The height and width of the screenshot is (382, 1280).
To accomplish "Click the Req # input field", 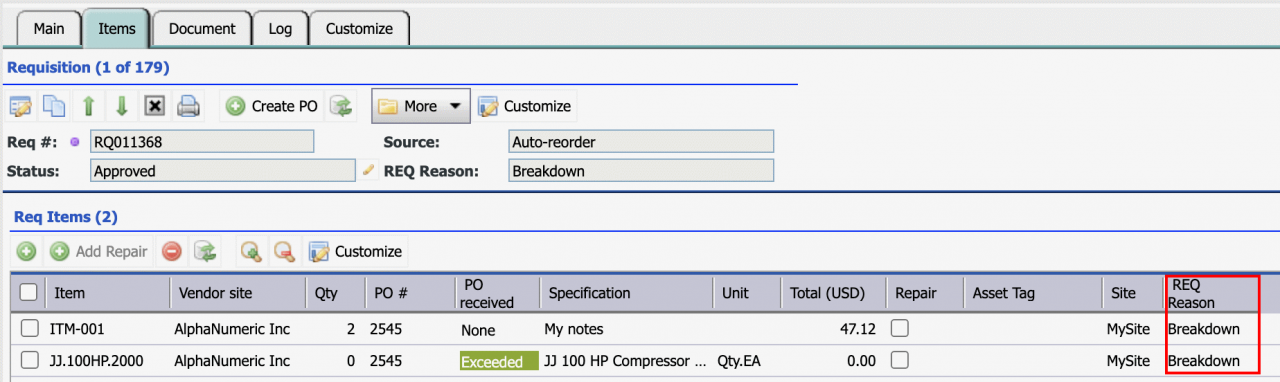I will tap(202, 142).
